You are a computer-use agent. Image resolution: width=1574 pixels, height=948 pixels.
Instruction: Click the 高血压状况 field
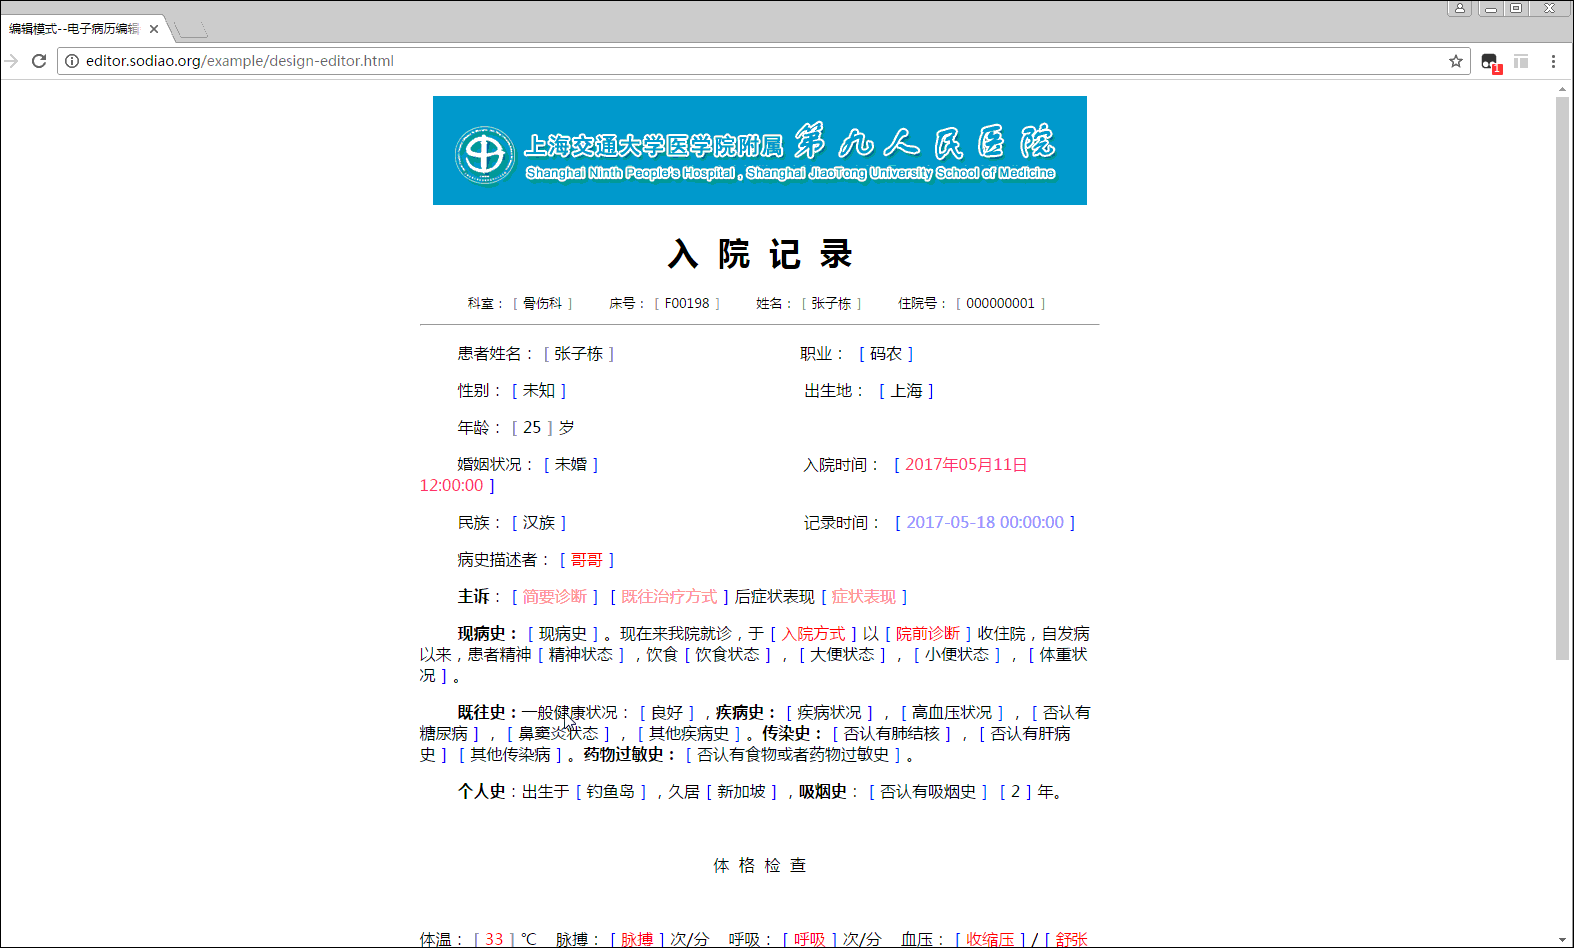pos(952,713)
